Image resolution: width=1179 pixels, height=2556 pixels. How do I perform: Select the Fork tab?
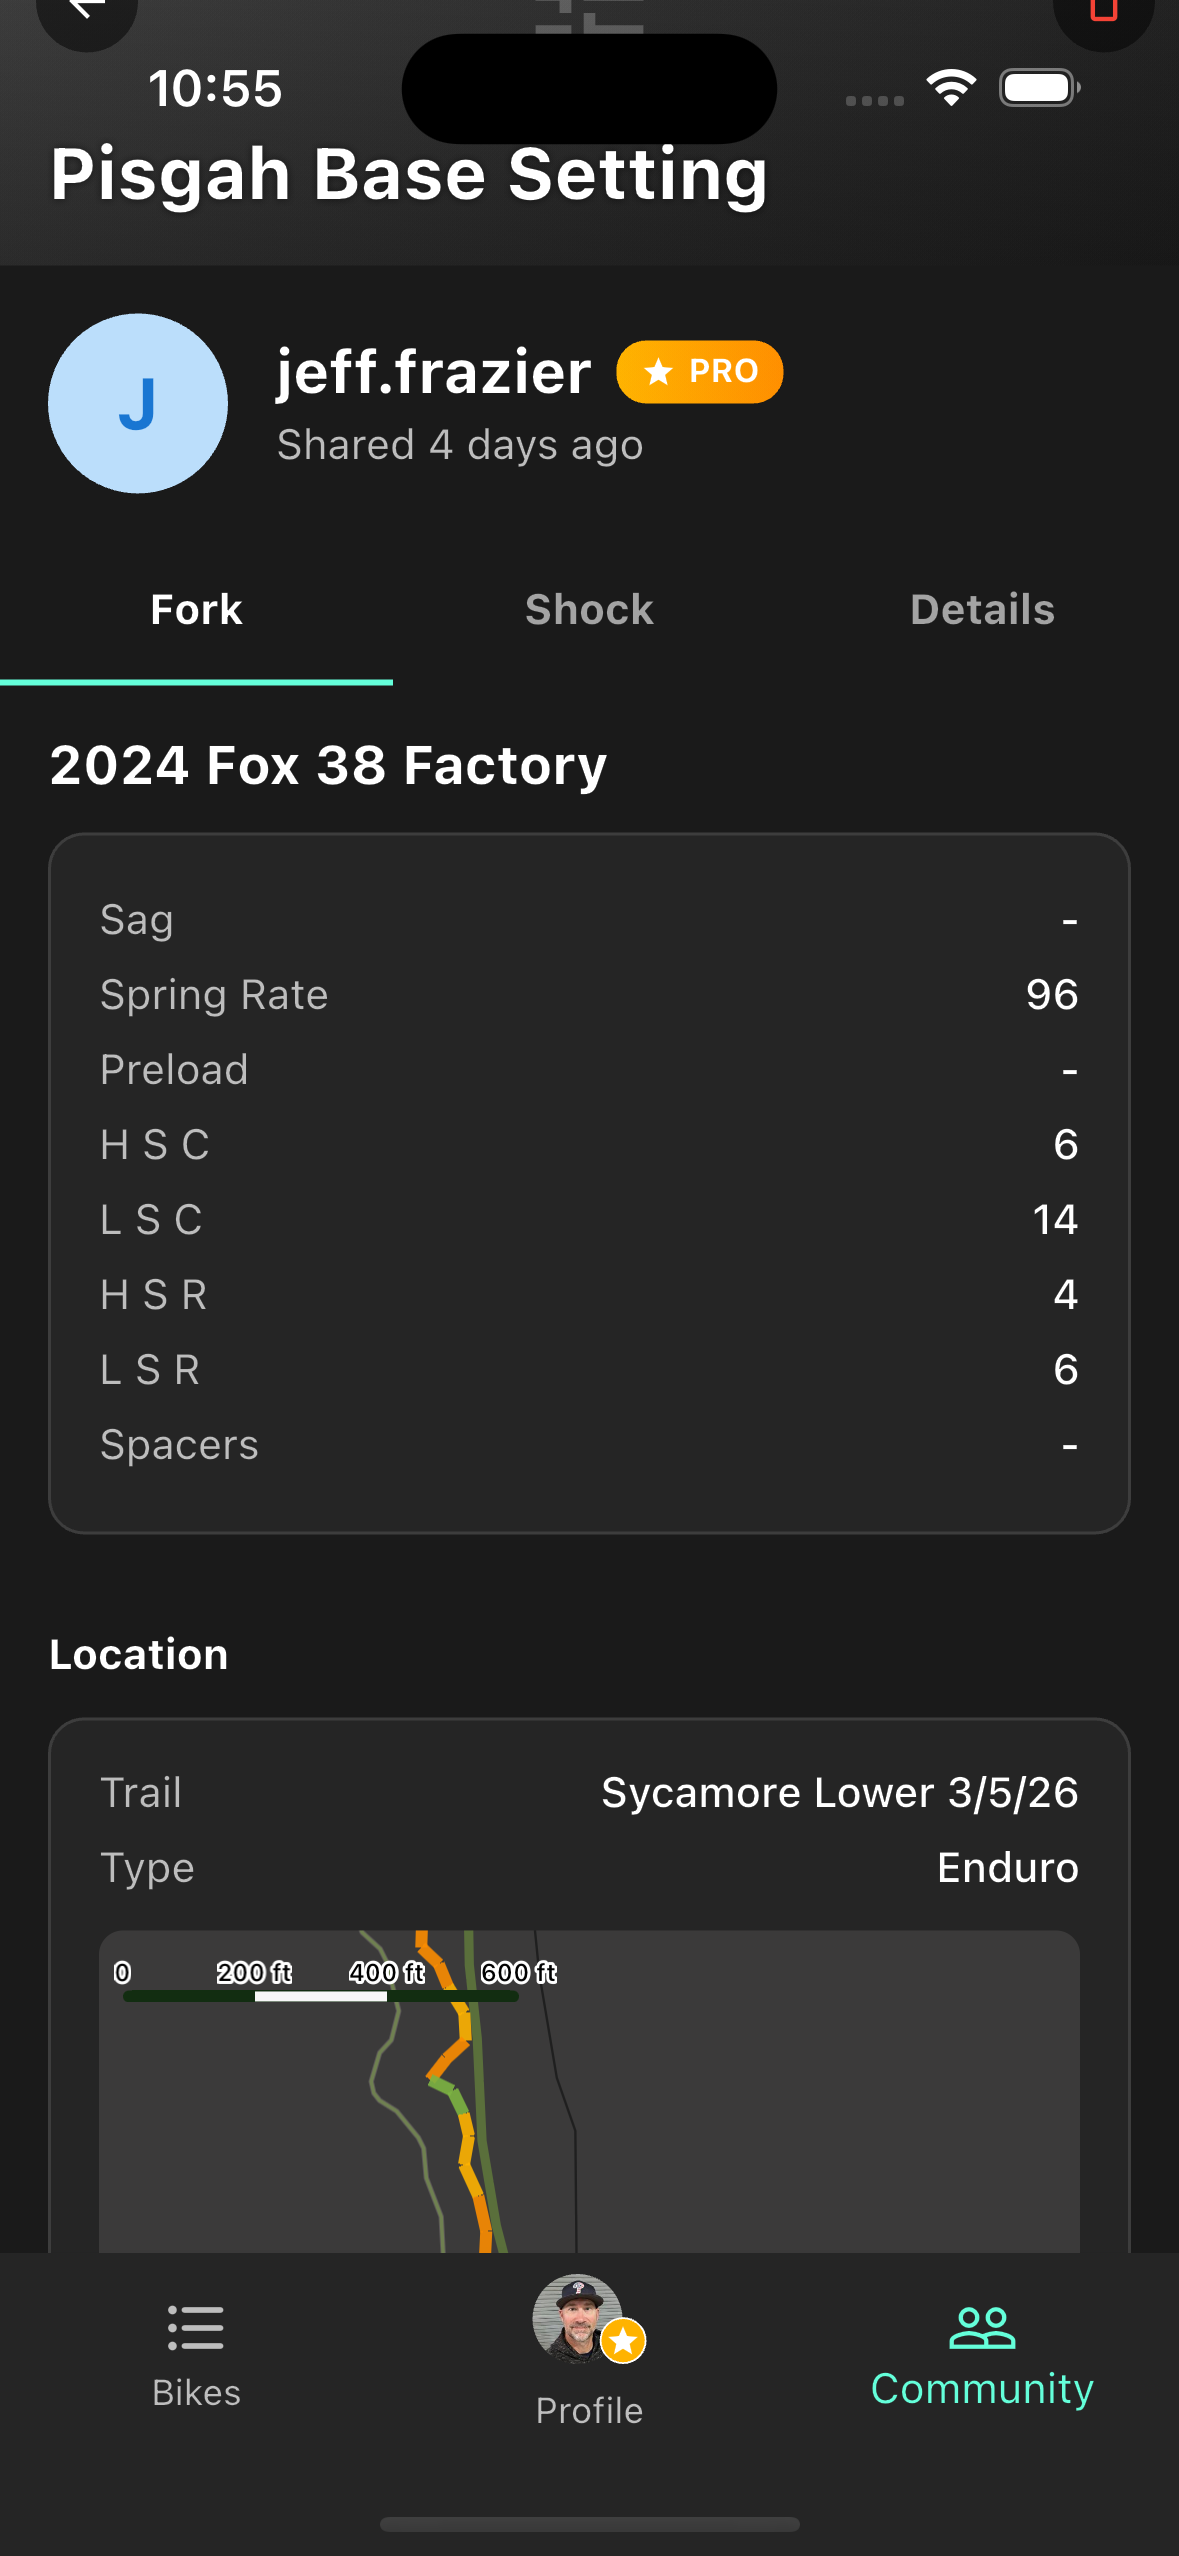coord(196,610)
